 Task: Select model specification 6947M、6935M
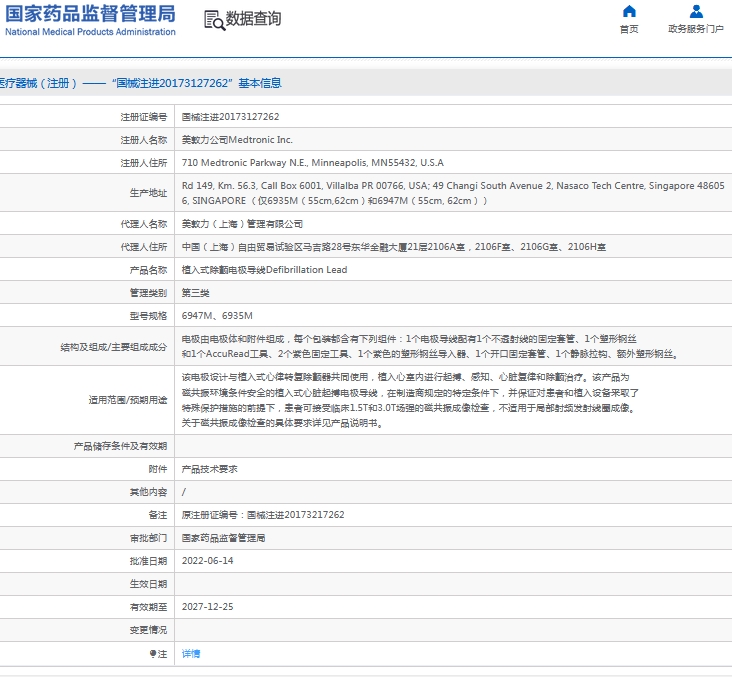pyautogui.click(x=217, y=316)
